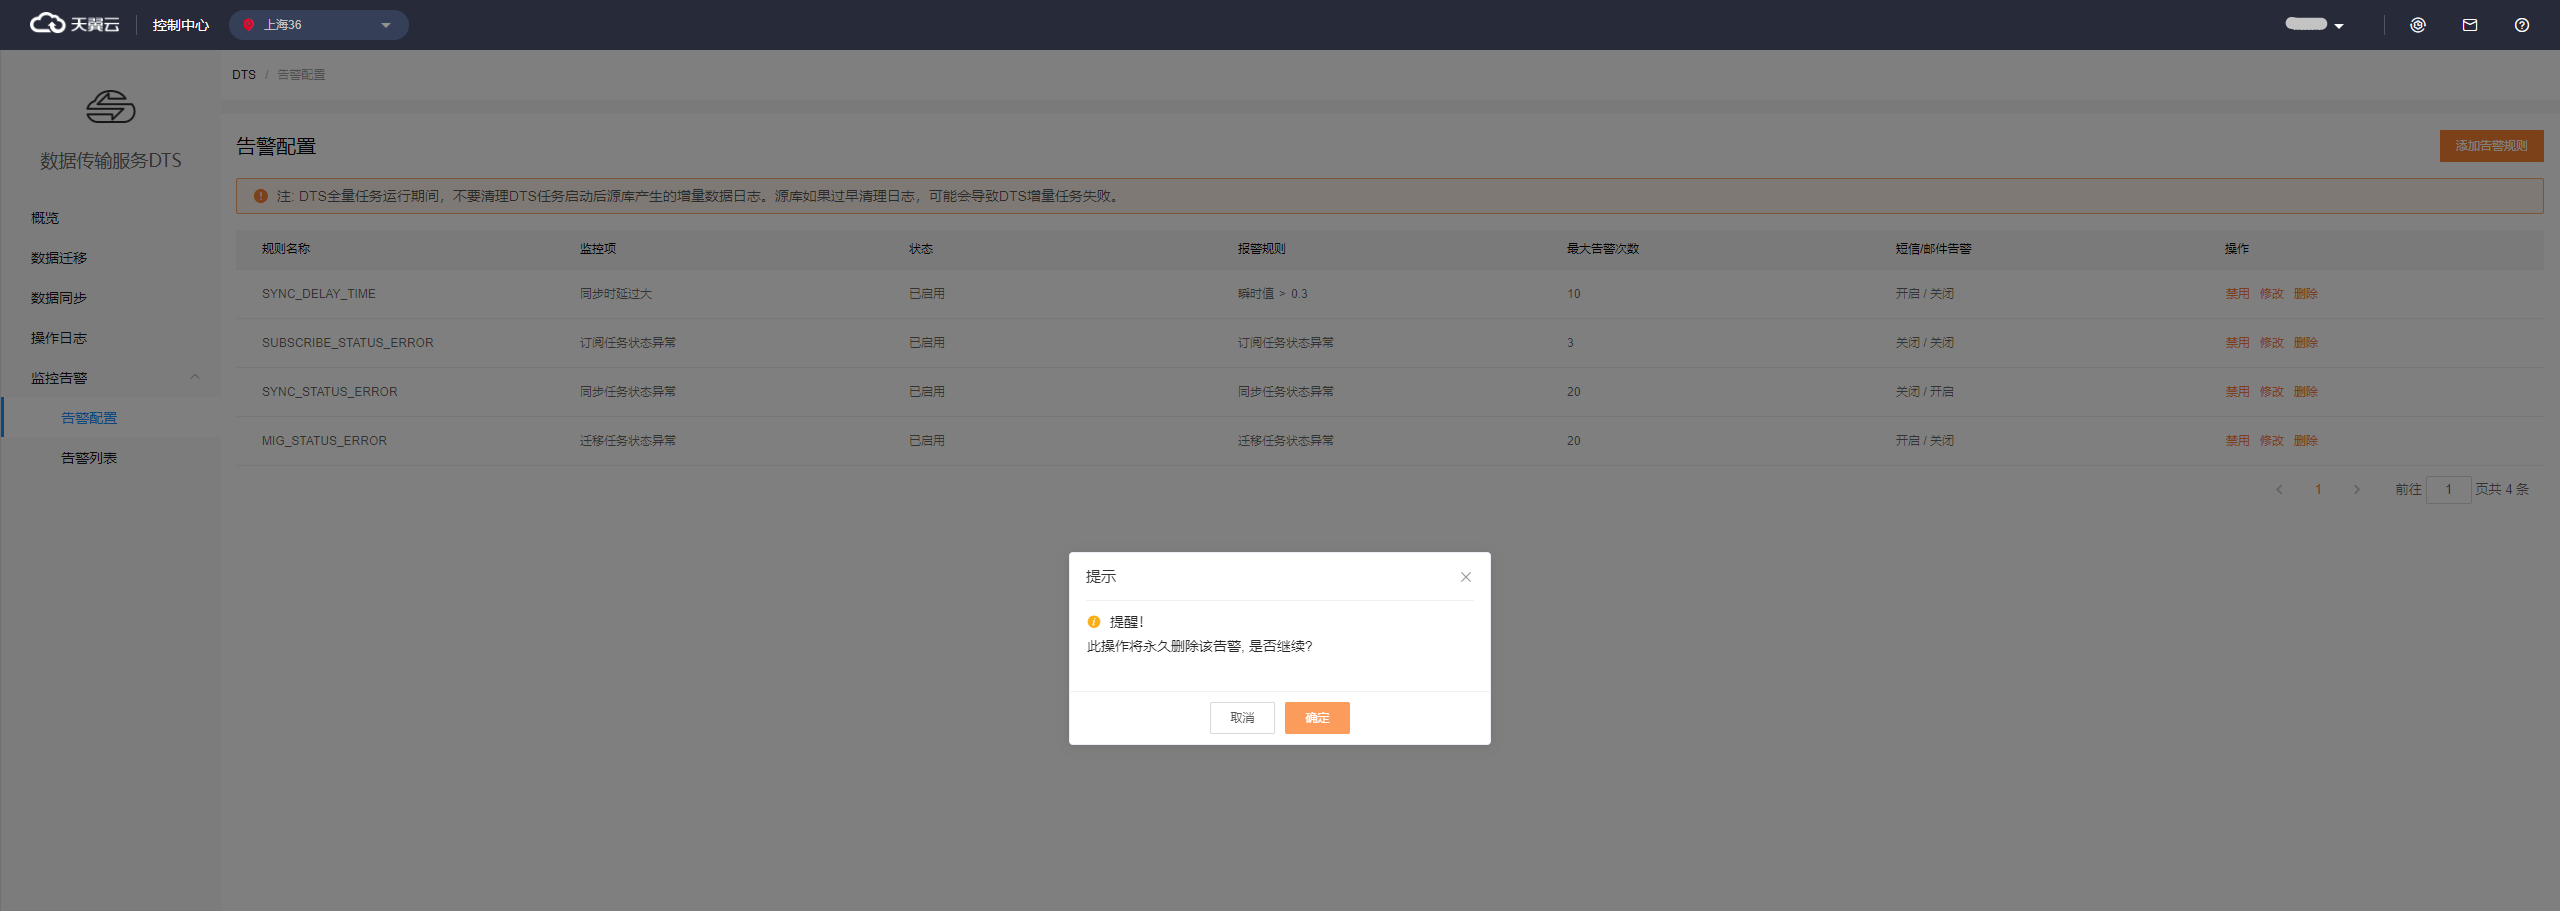Viewport: 2560px width, 911px height.
Task: Collapse the 监控告警 sidebar section
Action: 195,378
